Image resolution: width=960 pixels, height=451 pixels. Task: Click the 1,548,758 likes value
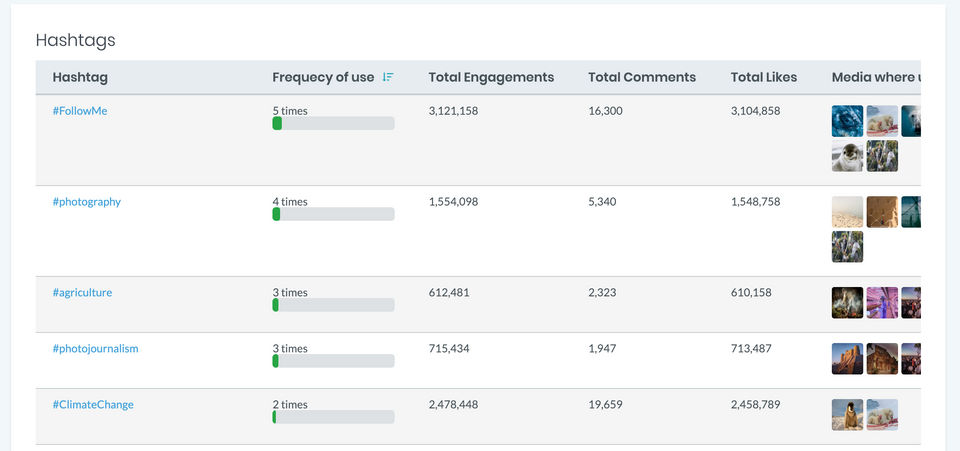pyautogui.click(x=756, y=202)
